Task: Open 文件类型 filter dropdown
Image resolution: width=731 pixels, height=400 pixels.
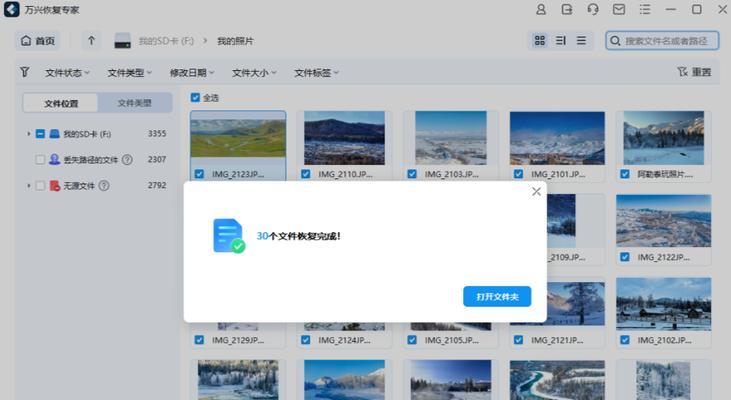Action: click(130, 73)
